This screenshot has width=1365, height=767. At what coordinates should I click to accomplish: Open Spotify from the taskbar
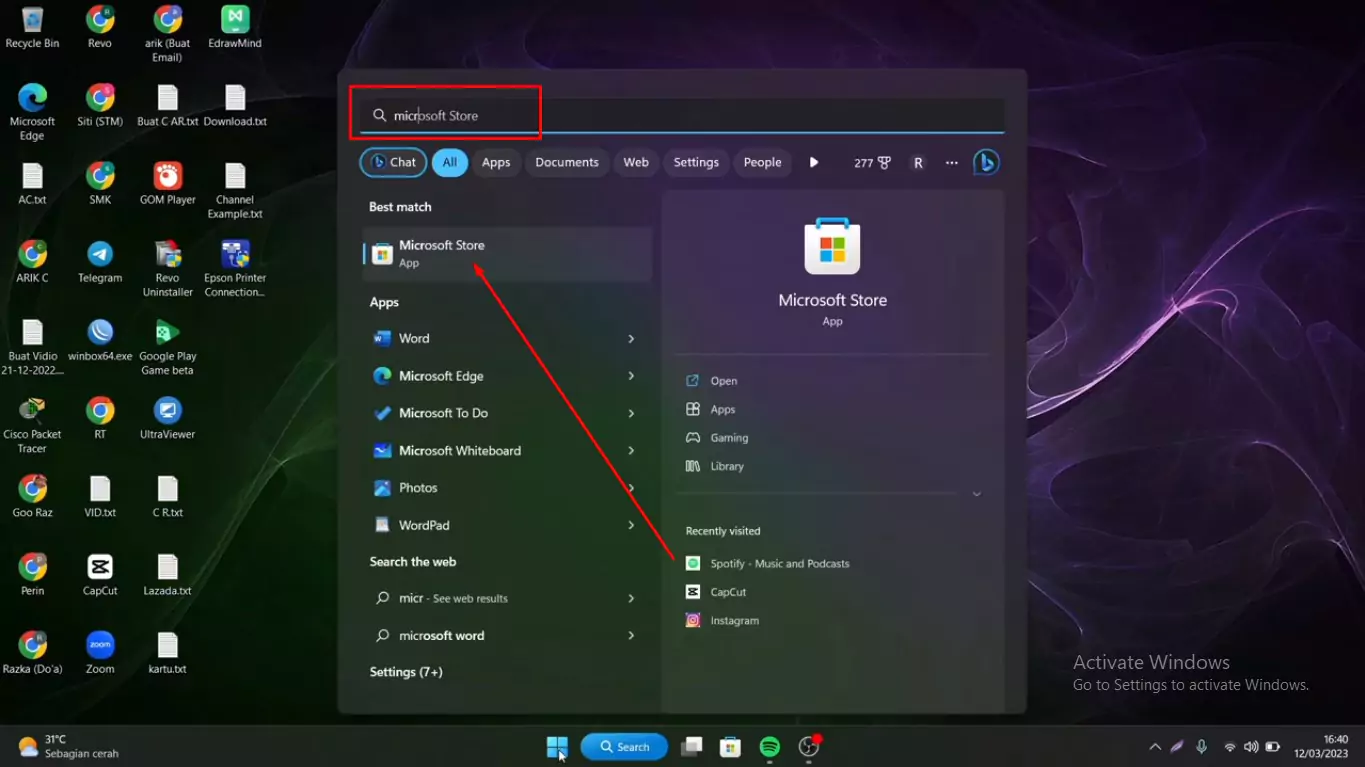pyautogui.click(x=770, y=747)
